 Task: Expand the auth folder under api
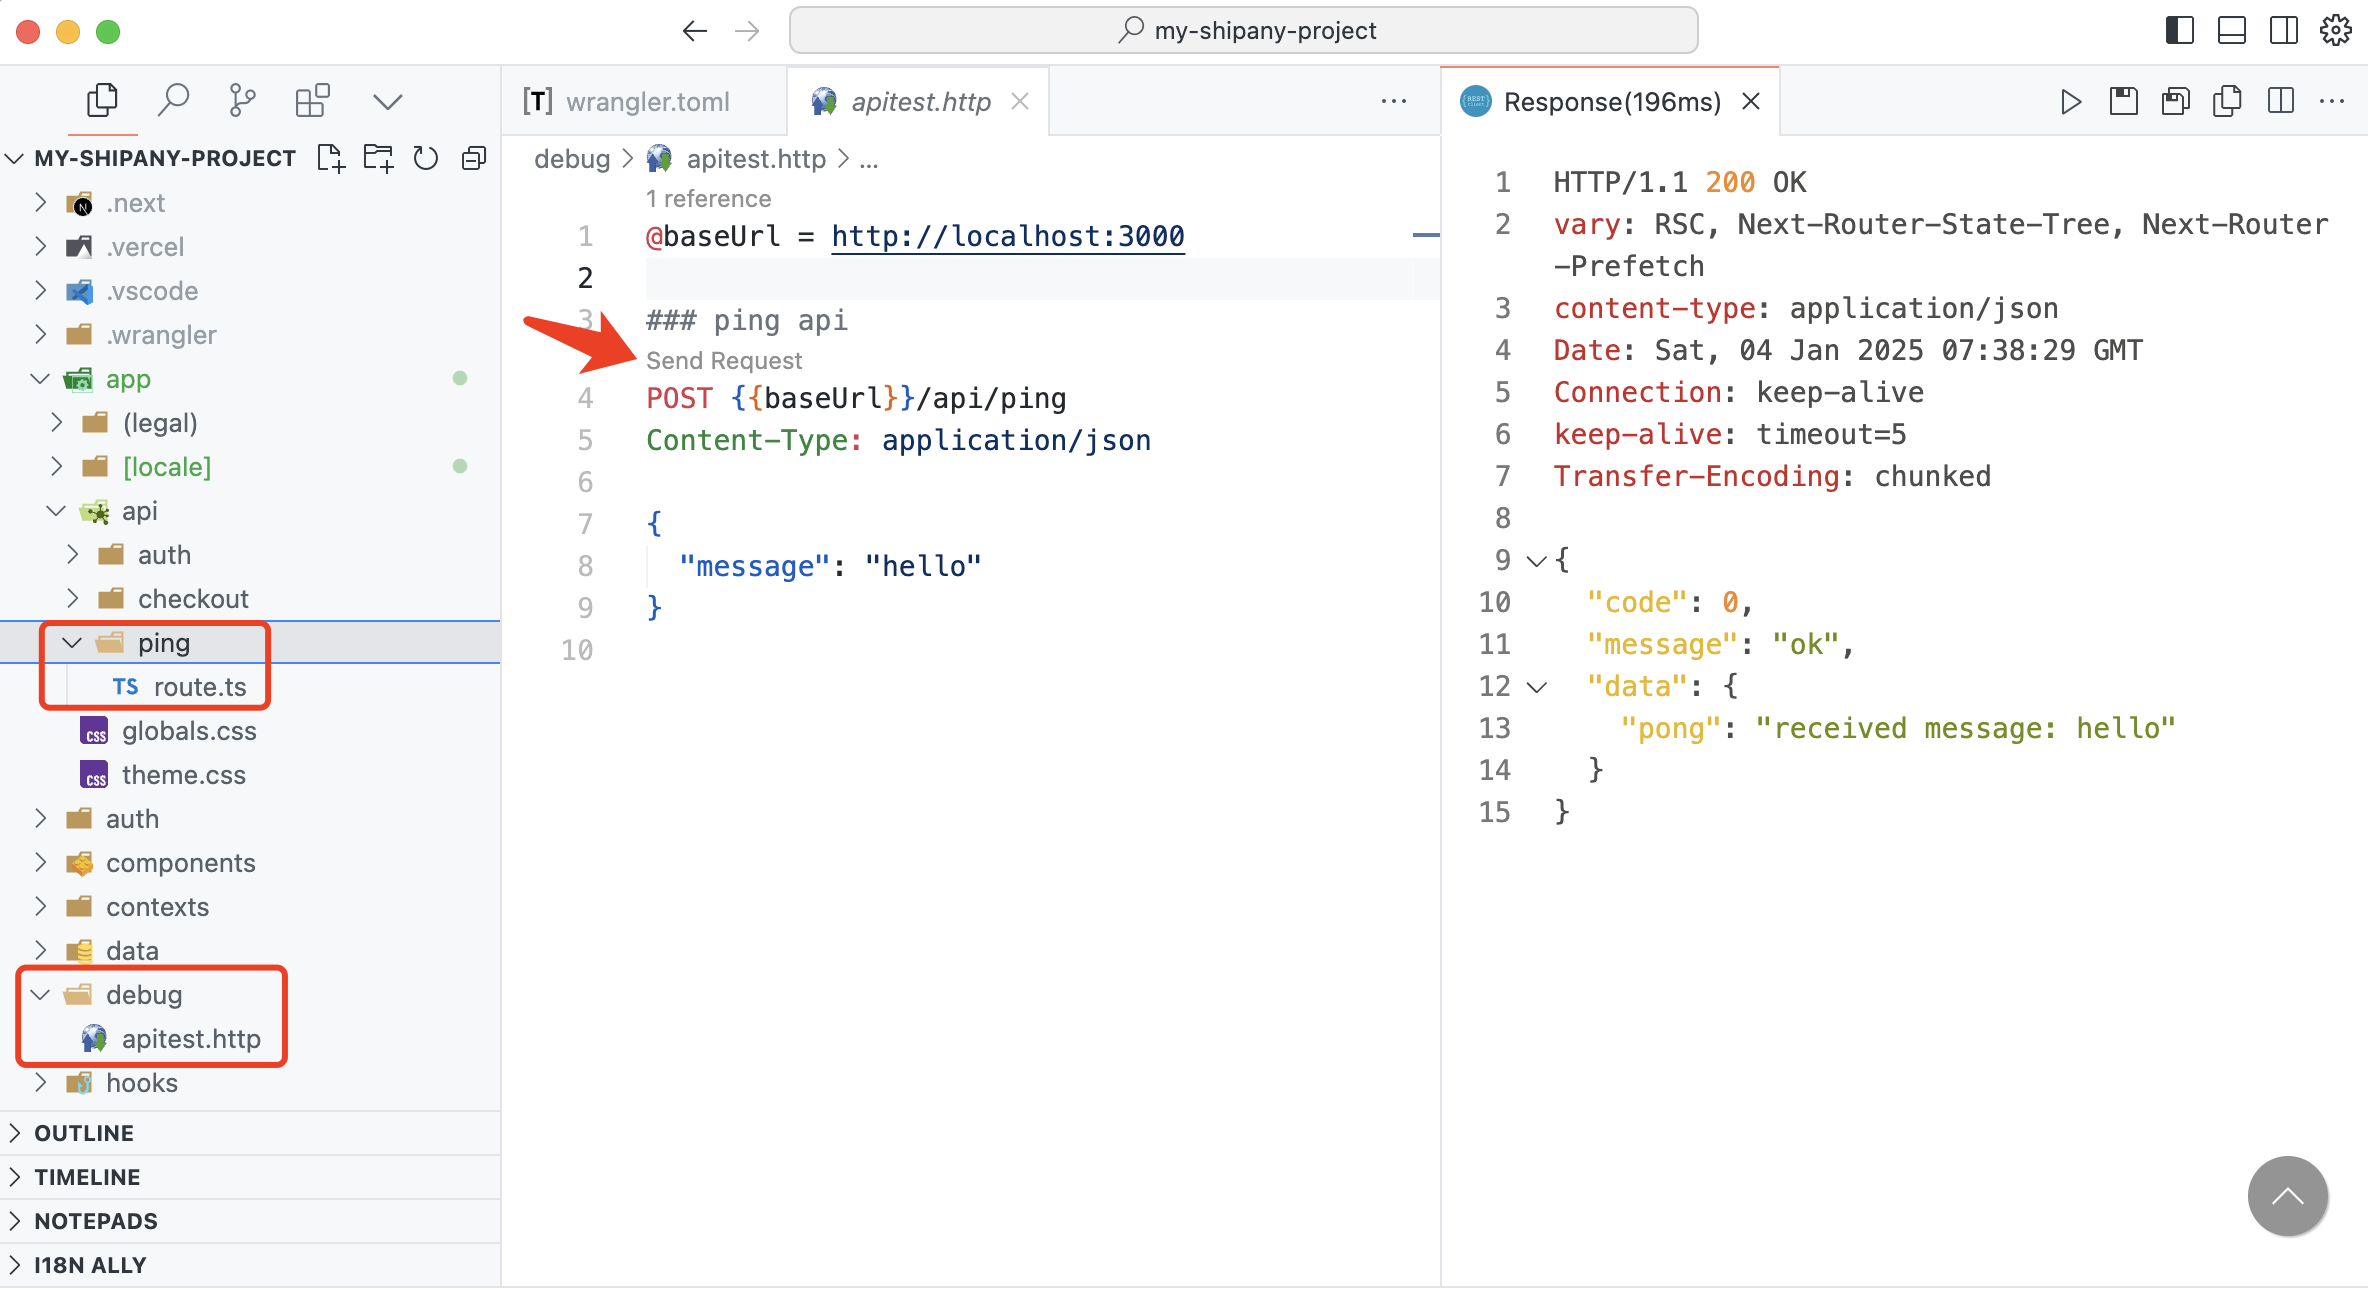[x=72, y=554]
